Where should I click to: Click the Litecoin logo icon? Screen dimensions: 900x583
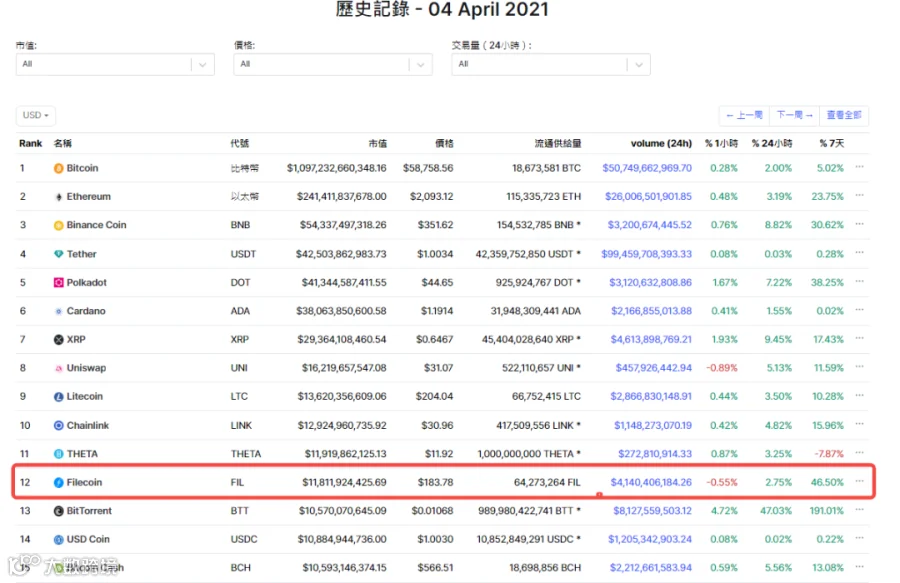(59, 397)
